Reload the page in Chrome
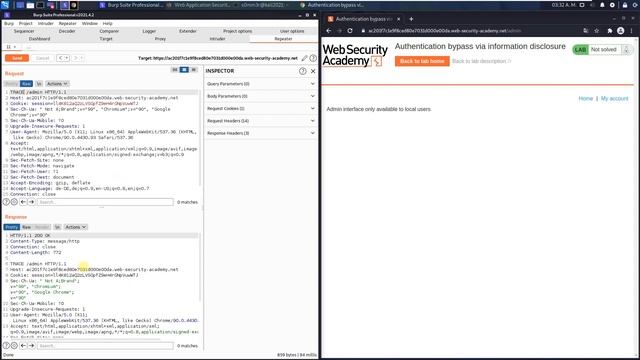 coord(350,31)
